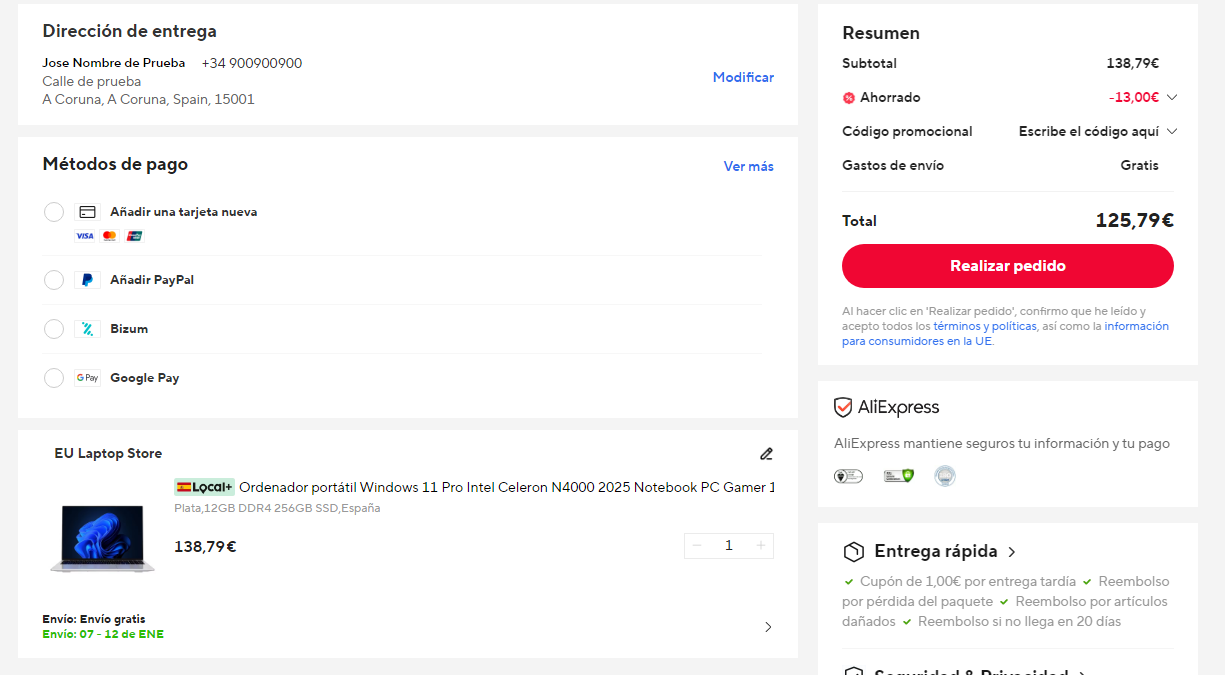
Task: Choose the Google Pay radio option
Action: [54, 378]
